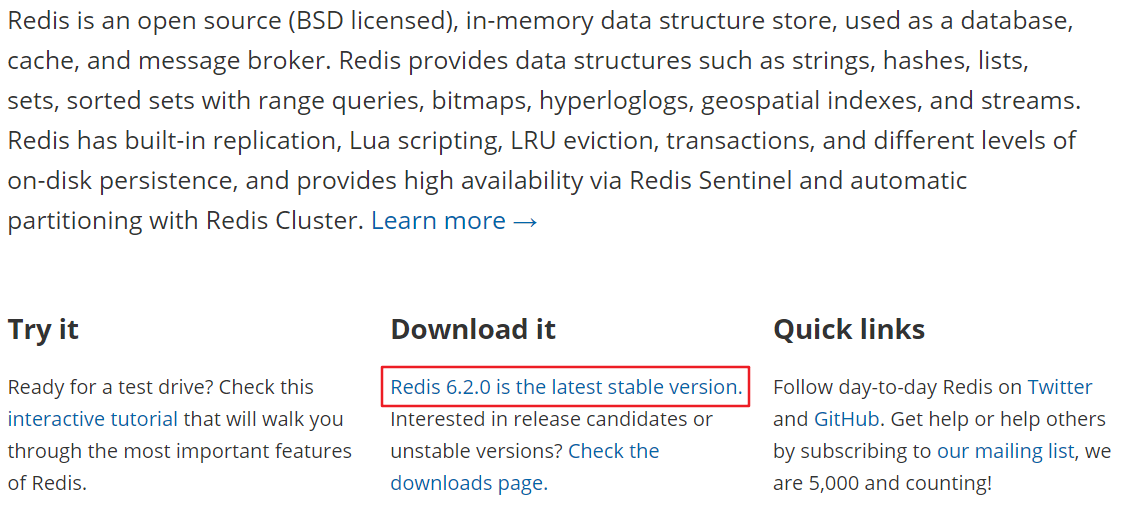Click the Download it heading

point(473,330)
